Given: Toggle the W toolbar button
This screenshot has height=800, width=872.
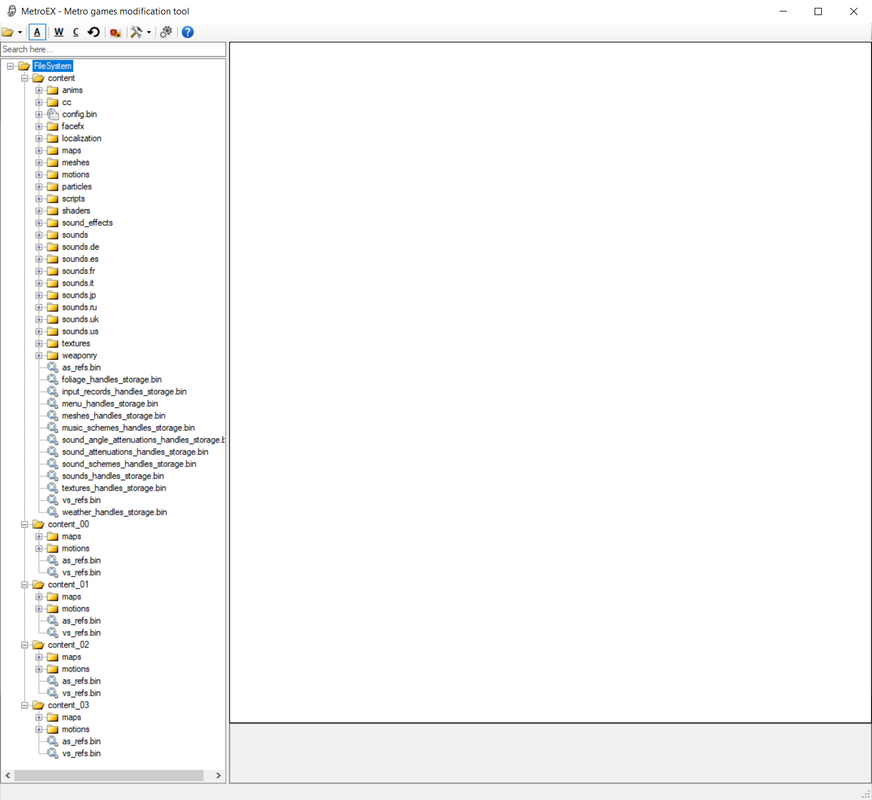Looking at the screenshot, I should (58, 32).
